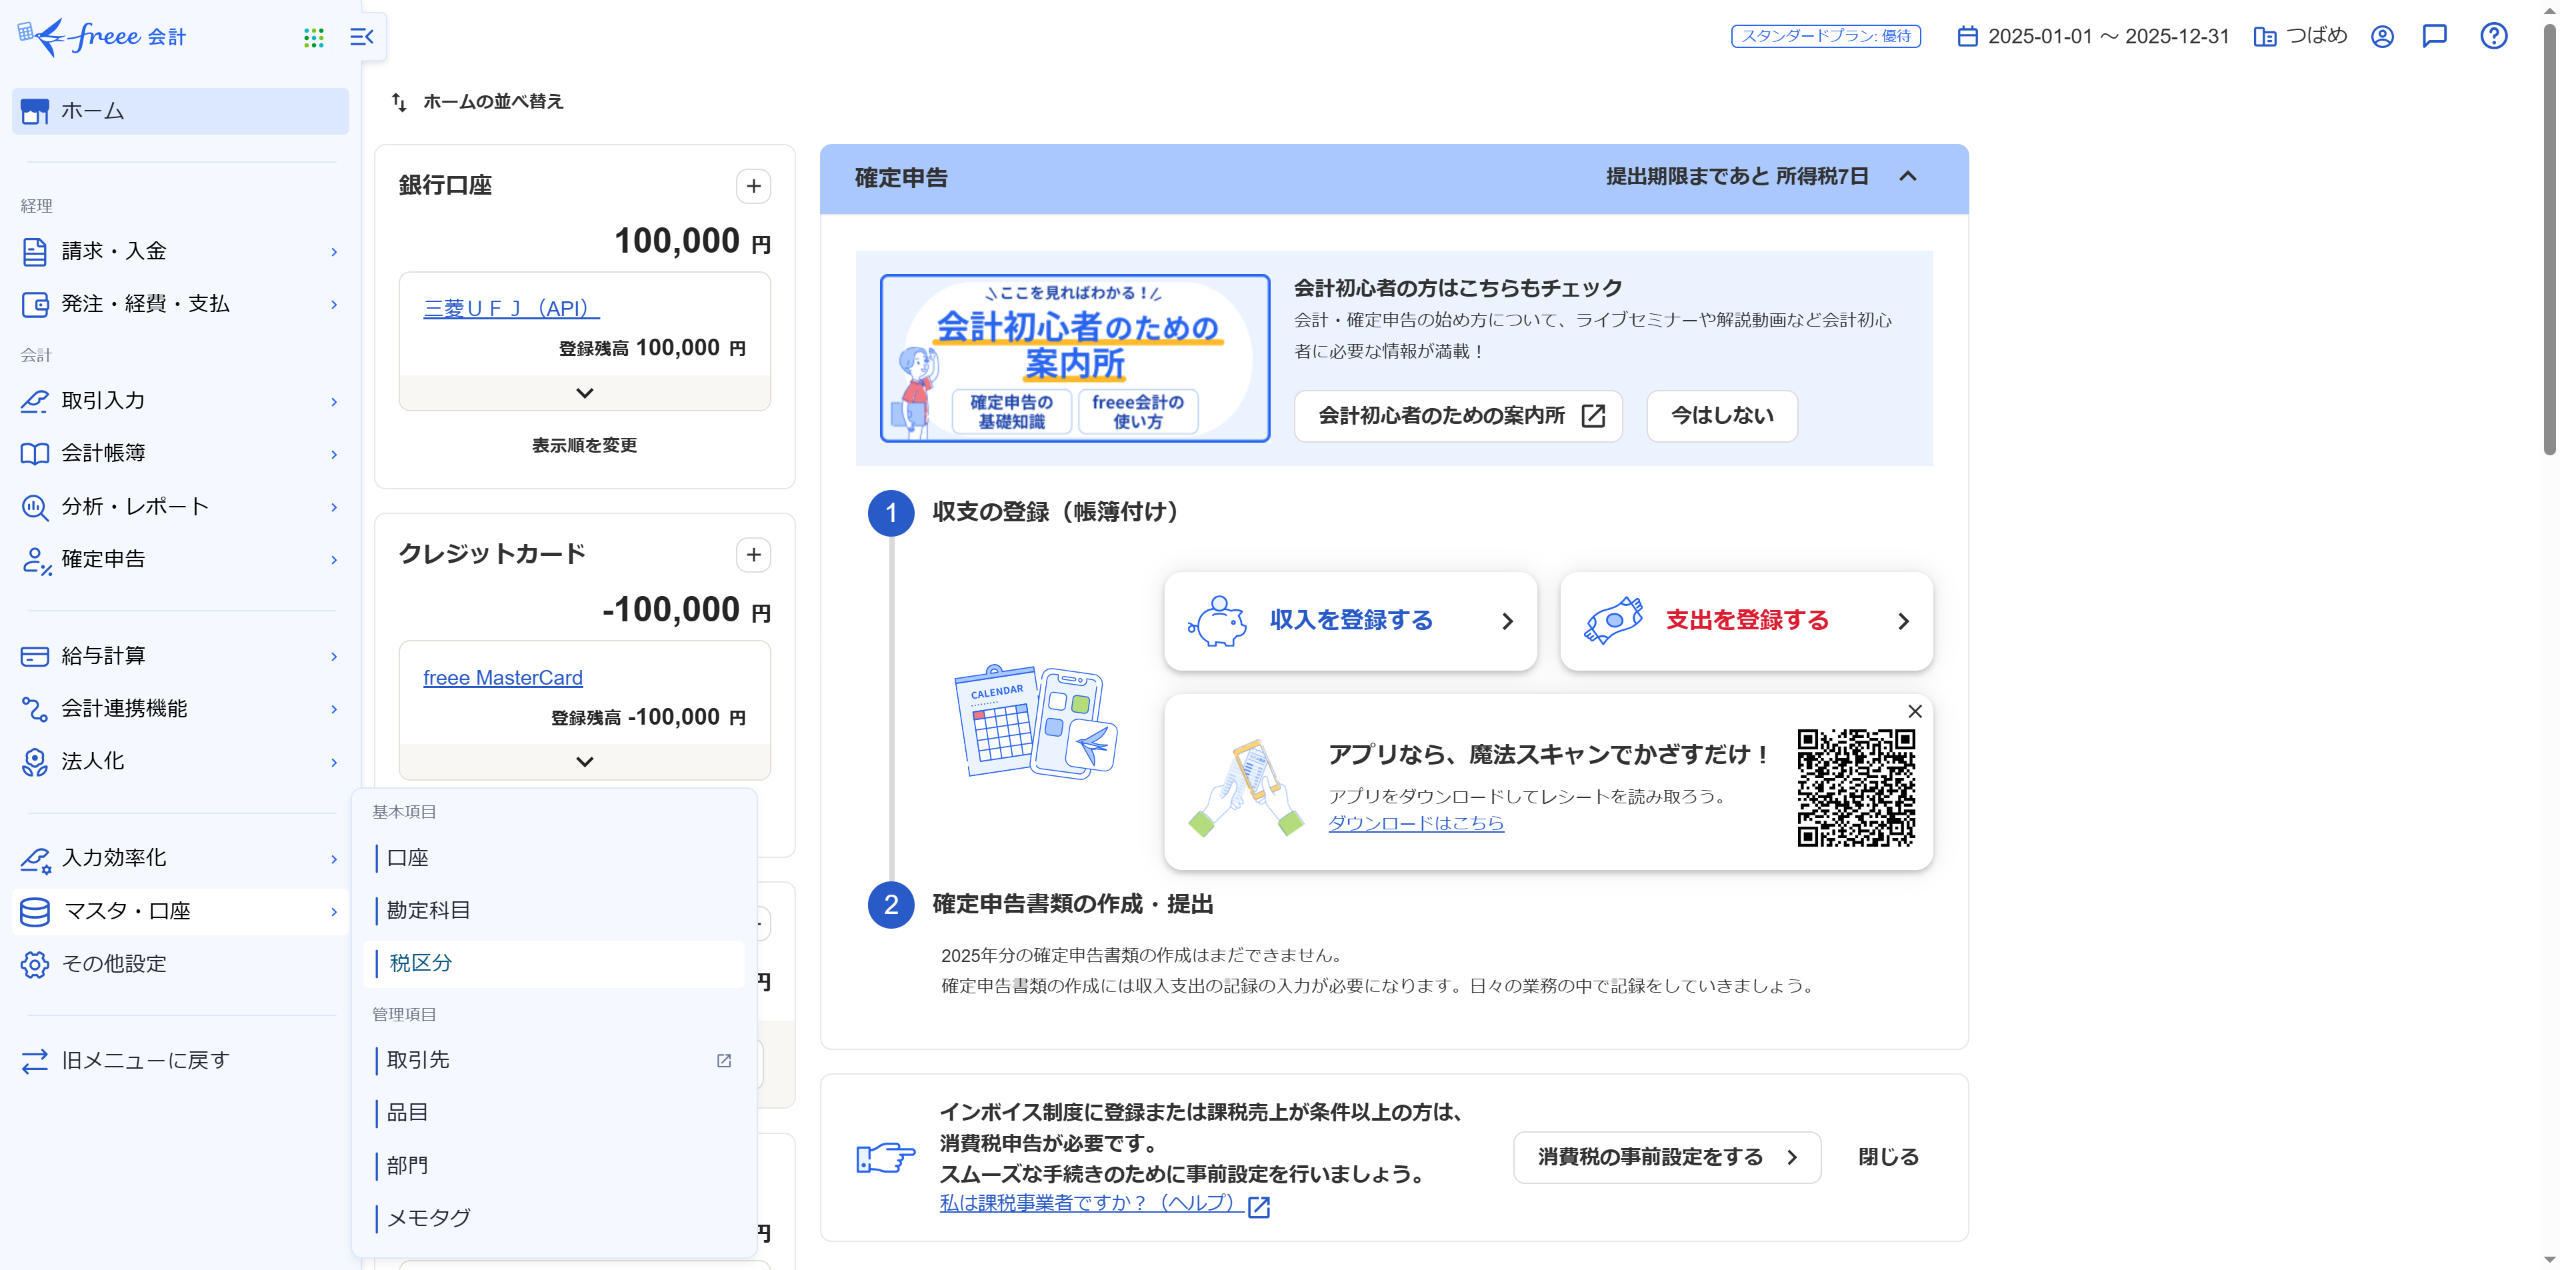
Task: Expand the freee MasterCard details chevron
Action: click(584, 761)
